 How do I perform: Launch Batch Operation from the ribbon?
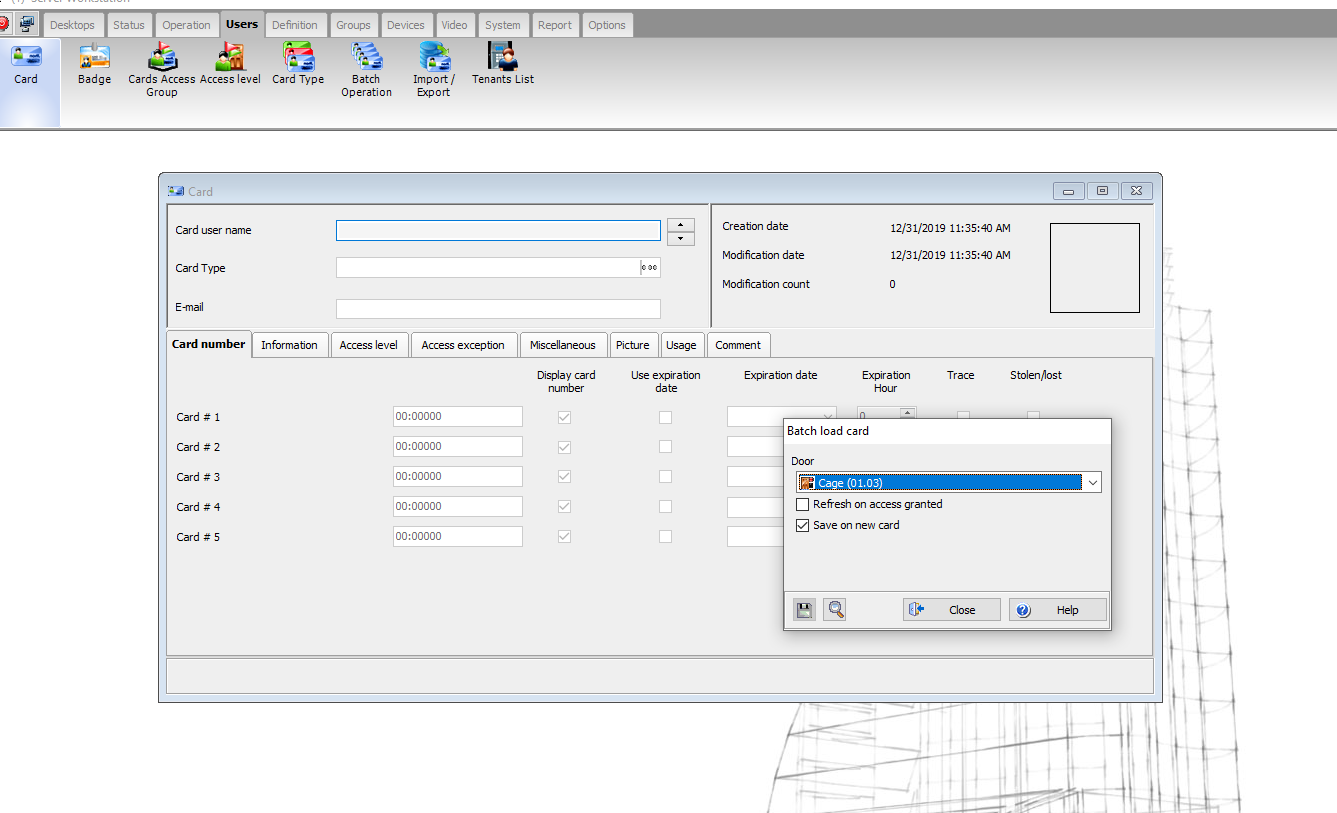coord(366,68)
